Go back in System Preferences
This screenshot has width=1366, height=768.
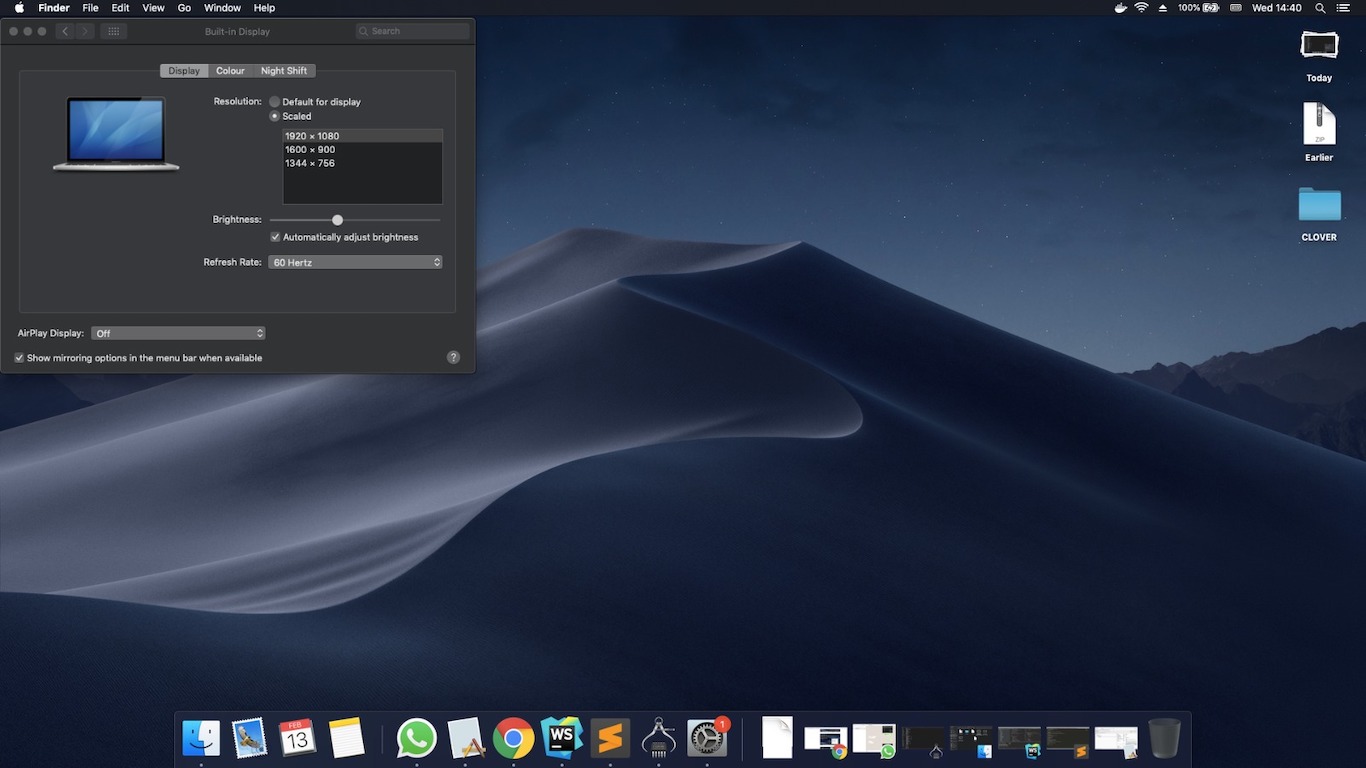pos(65,31)
